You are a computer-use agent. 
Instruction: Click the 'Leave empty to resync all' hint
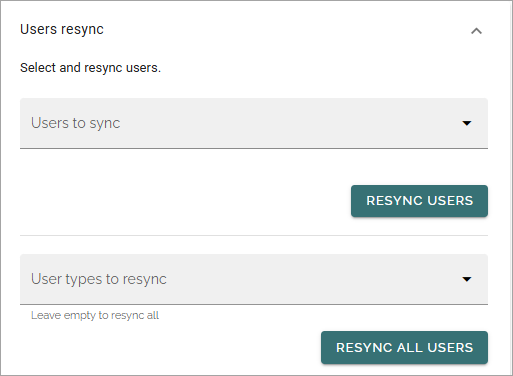coord(95,315)
